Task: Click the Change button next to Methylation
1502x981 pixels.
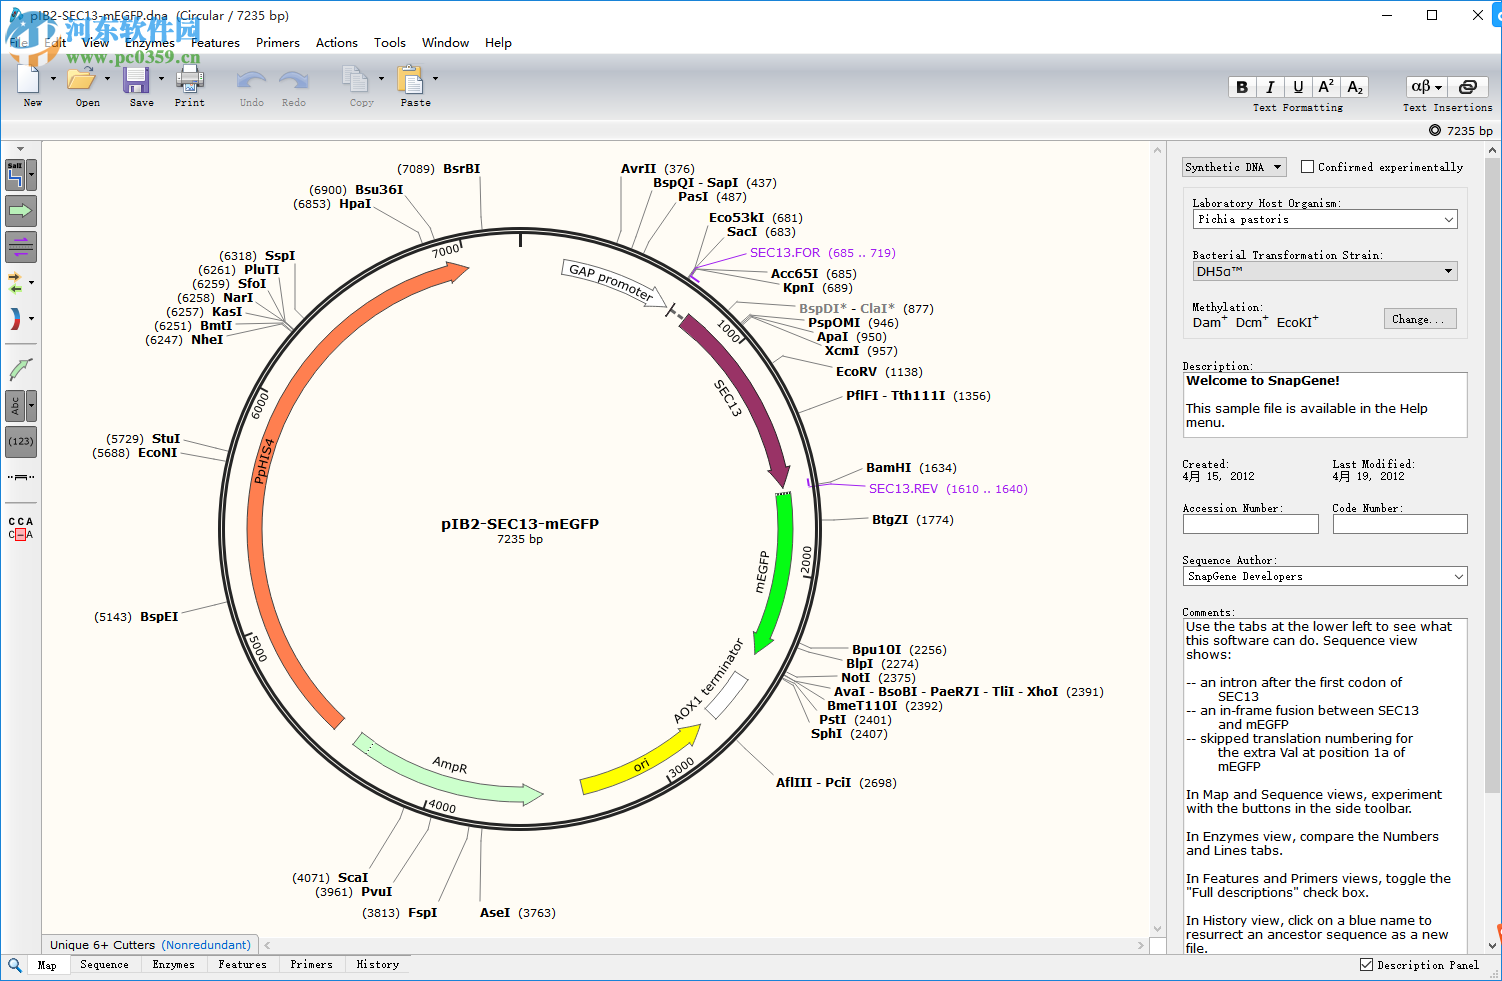Action: (x=1420, y=318)
